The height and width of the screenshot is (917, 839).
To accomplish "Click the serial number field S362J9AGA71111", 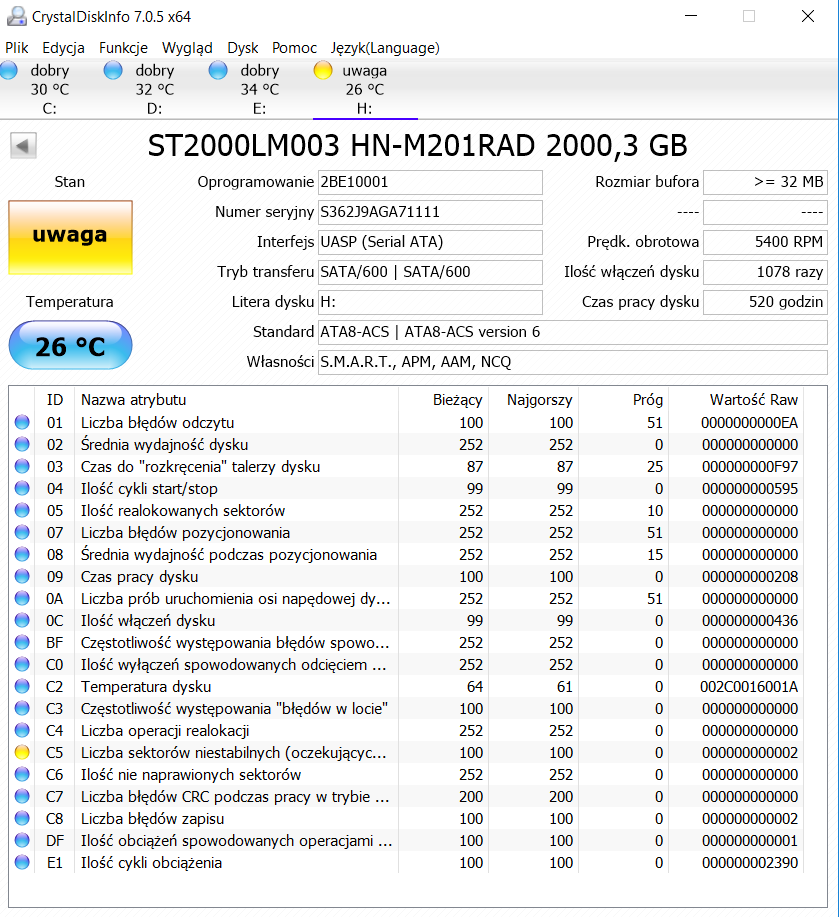I will click(x=430, y=212).
